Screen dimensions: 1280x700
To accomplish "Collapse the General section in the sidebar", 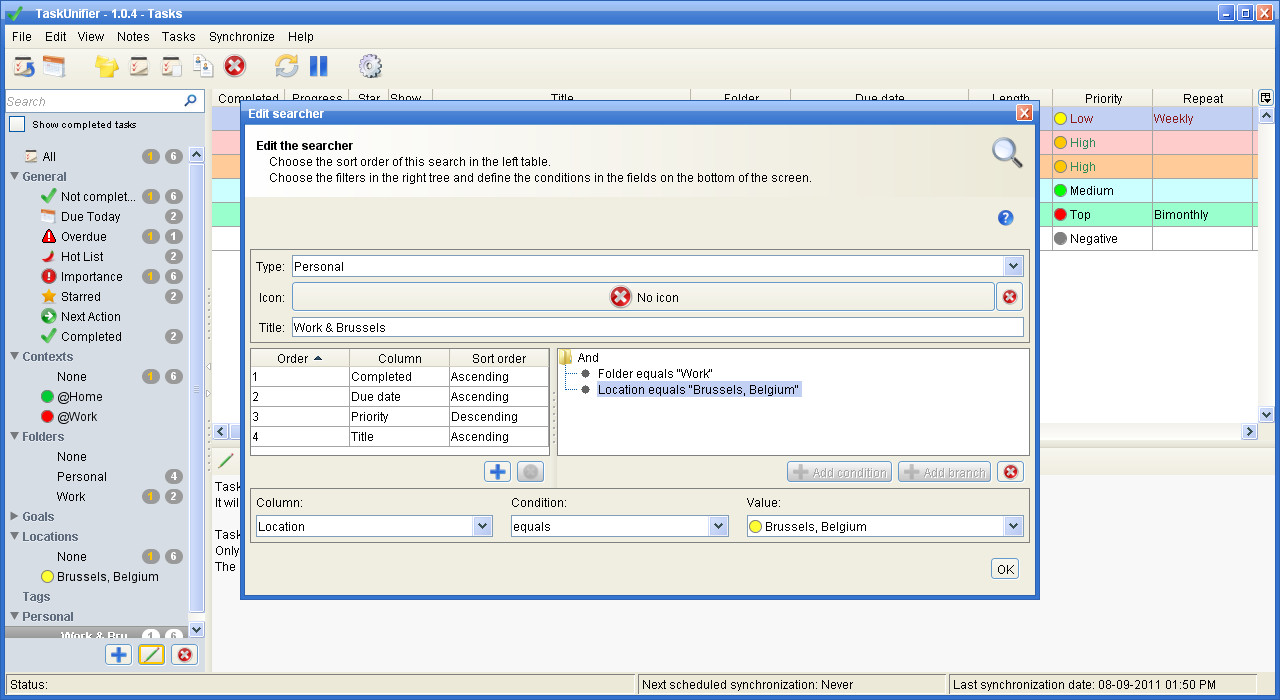I will point(15,177).
